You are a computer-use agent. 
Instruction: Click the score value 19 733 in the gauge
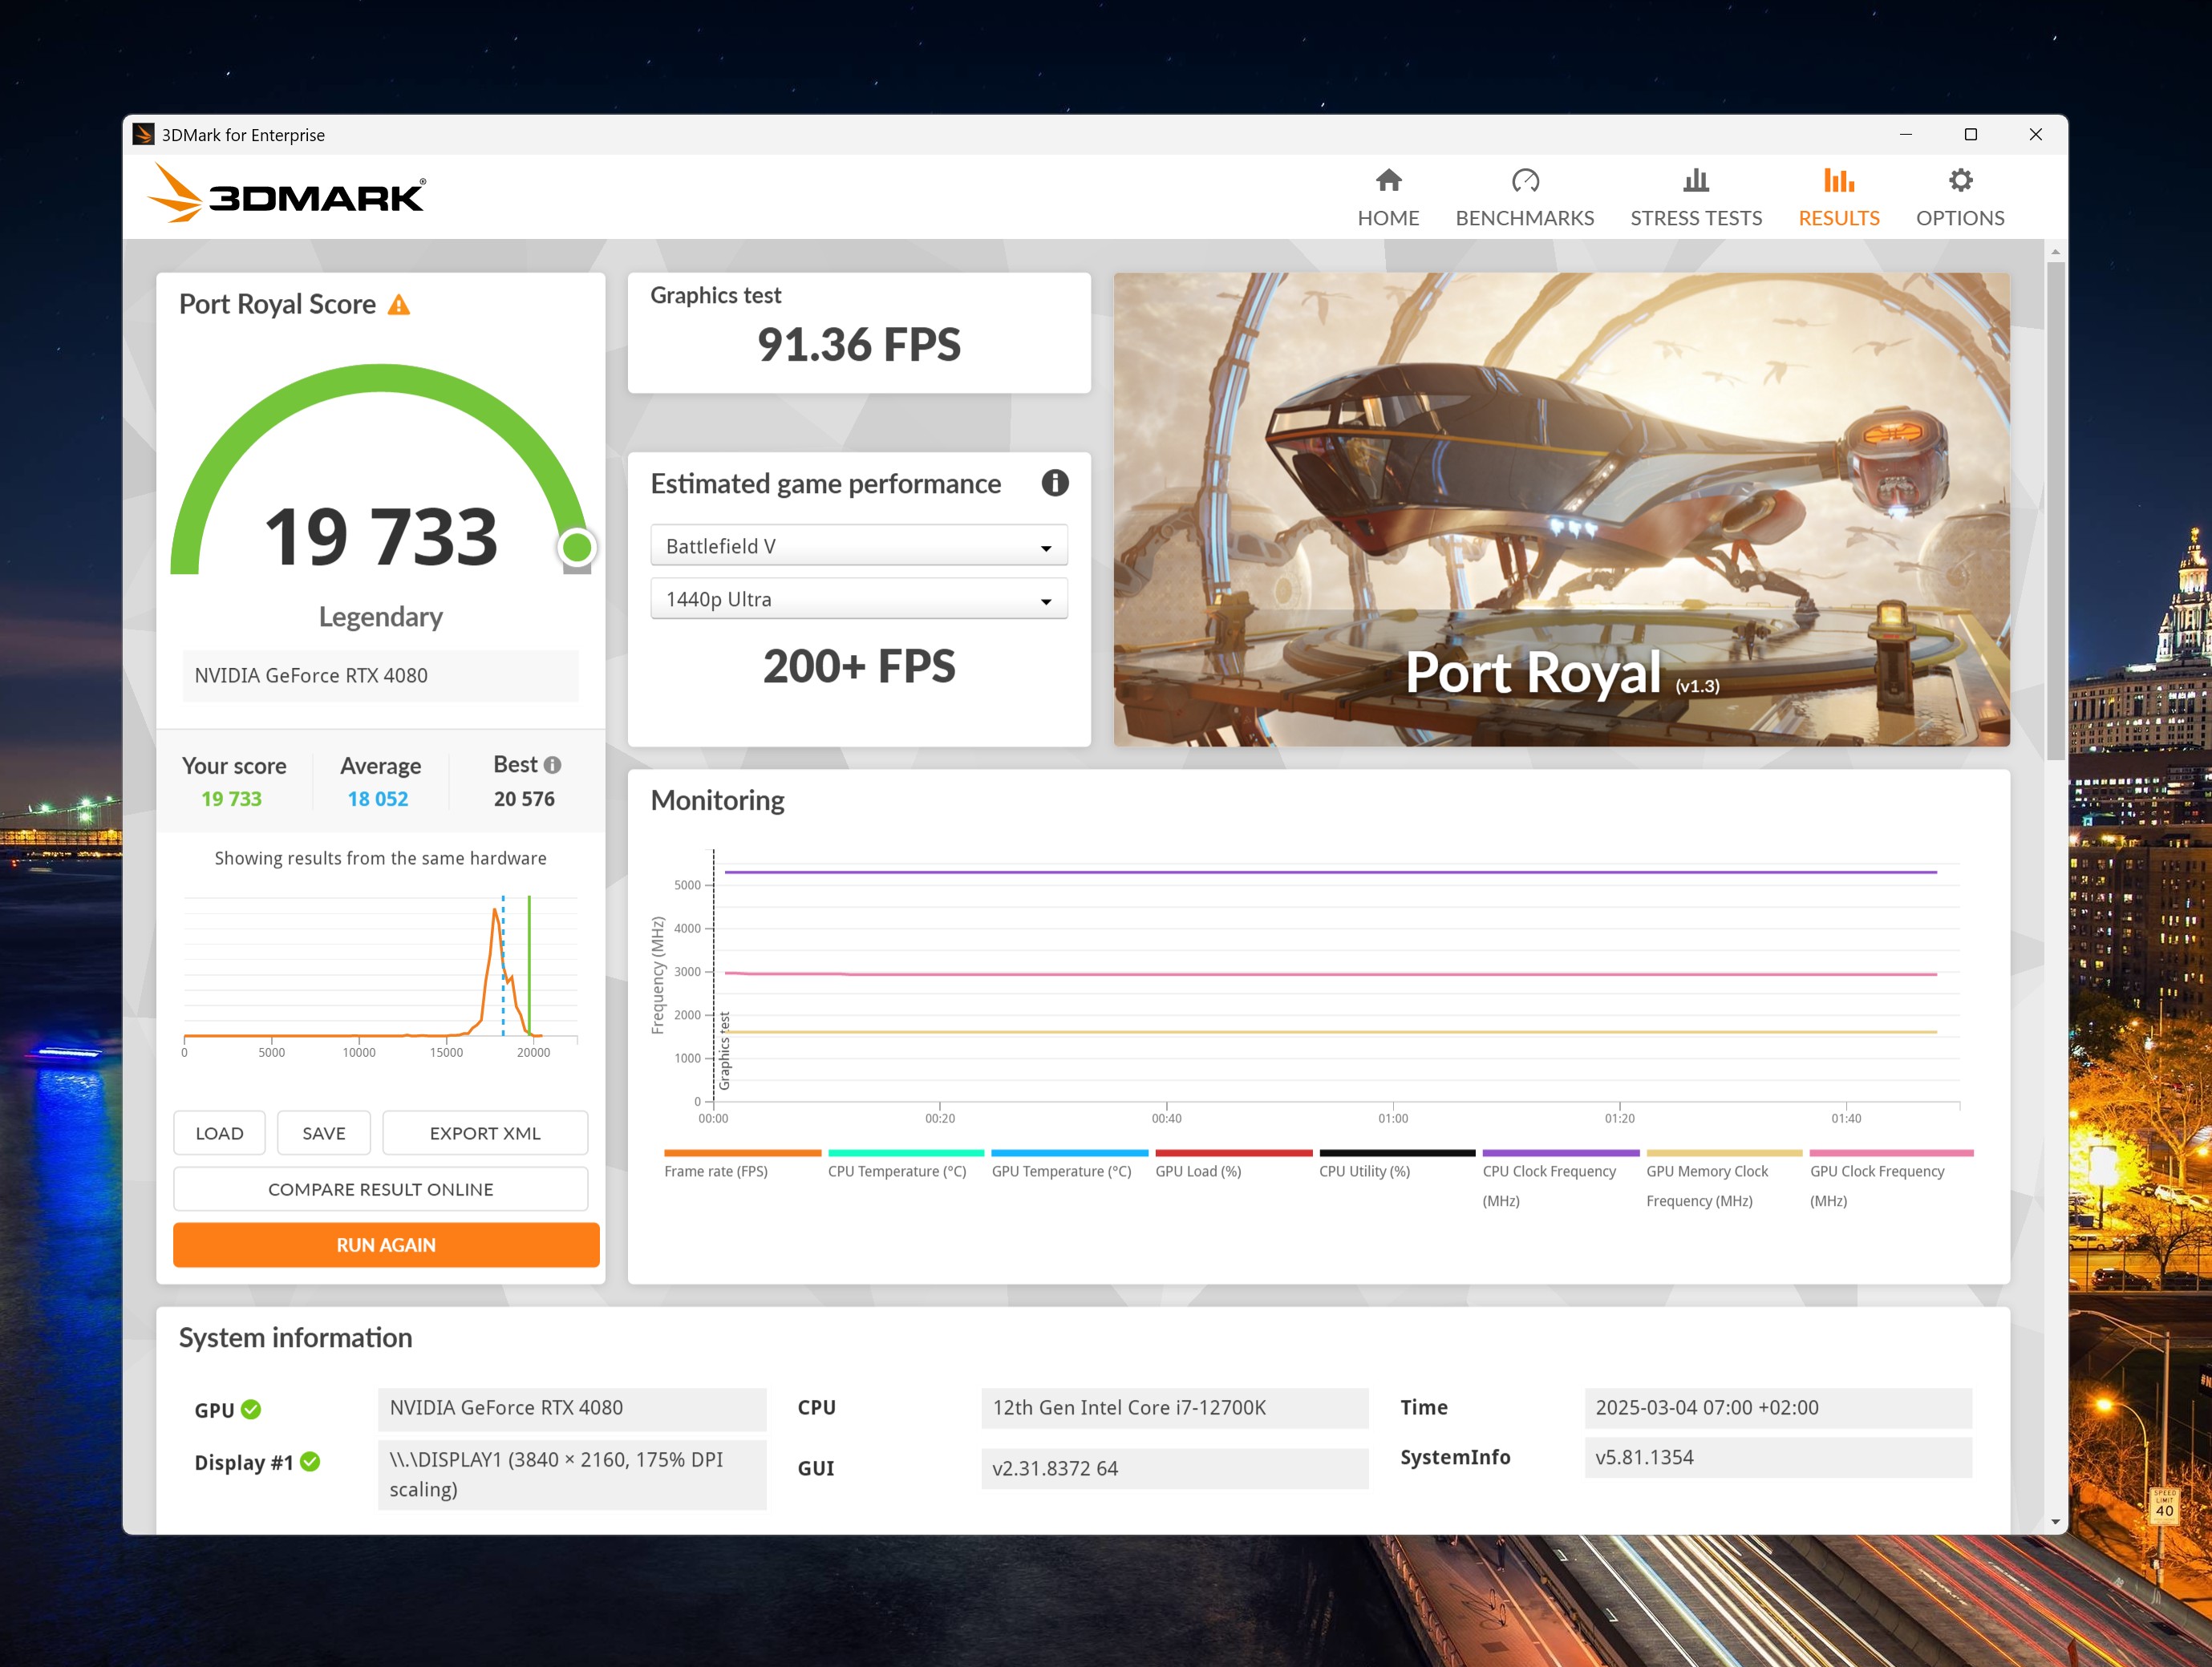pyautogui.click(x=381, y=537)
